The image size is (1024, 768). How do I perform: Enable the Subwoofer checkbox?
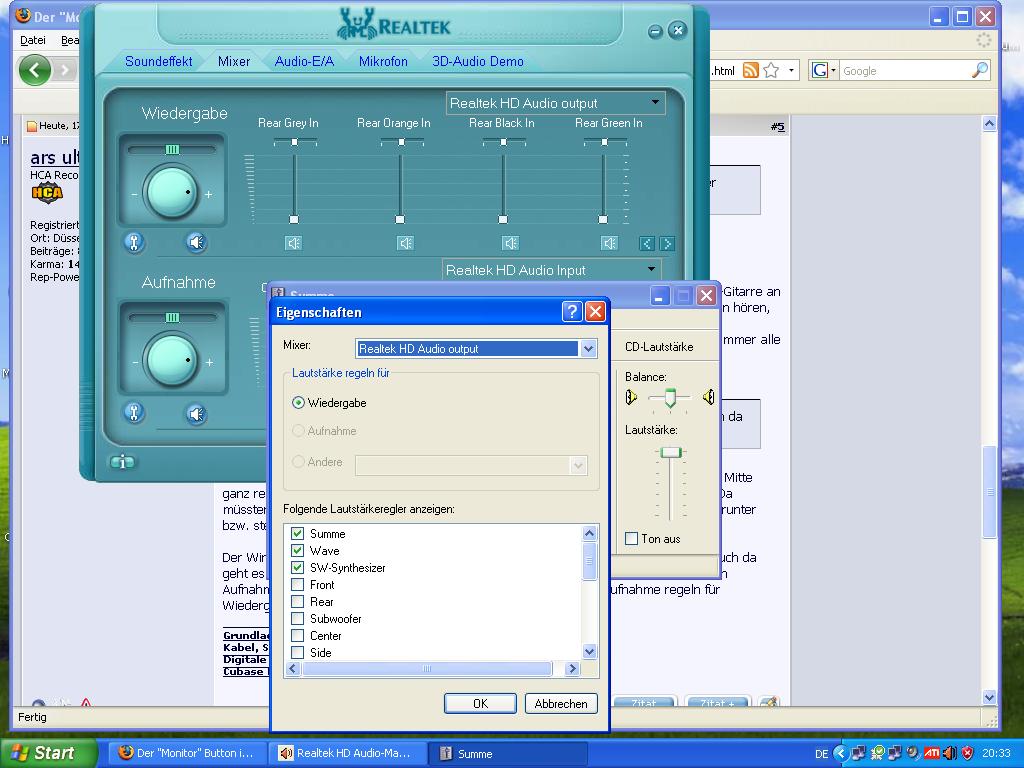pyautogui.click(x=298, y=618)
